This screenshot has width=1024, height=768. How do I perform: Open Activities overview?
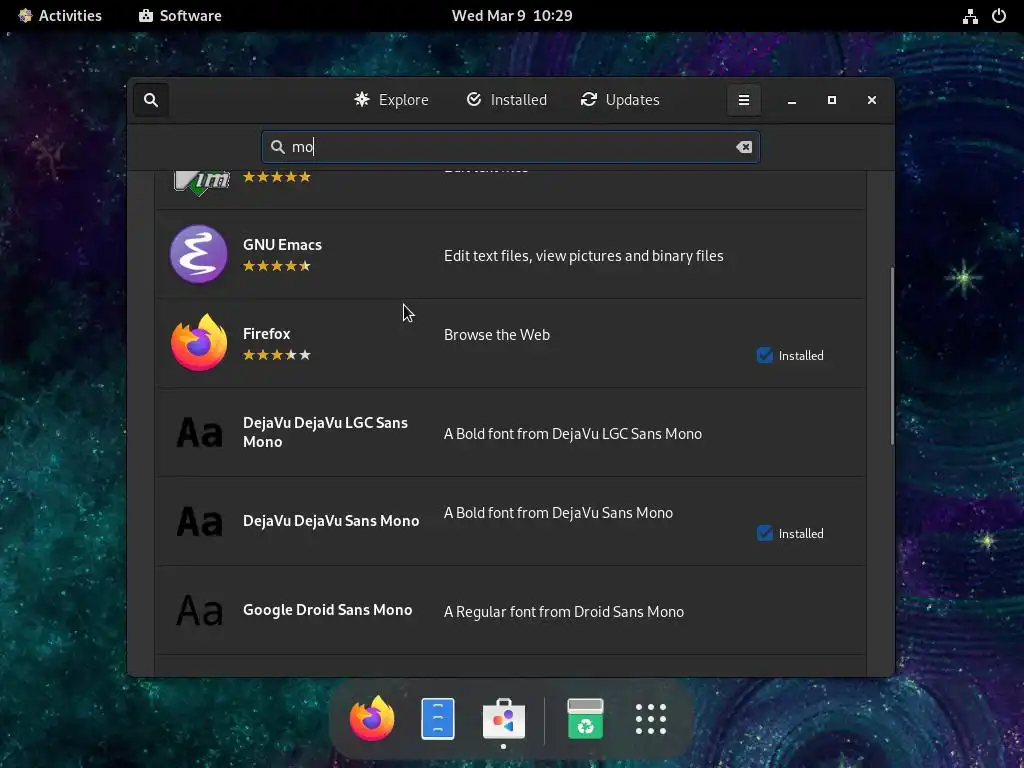pos(60,16)
